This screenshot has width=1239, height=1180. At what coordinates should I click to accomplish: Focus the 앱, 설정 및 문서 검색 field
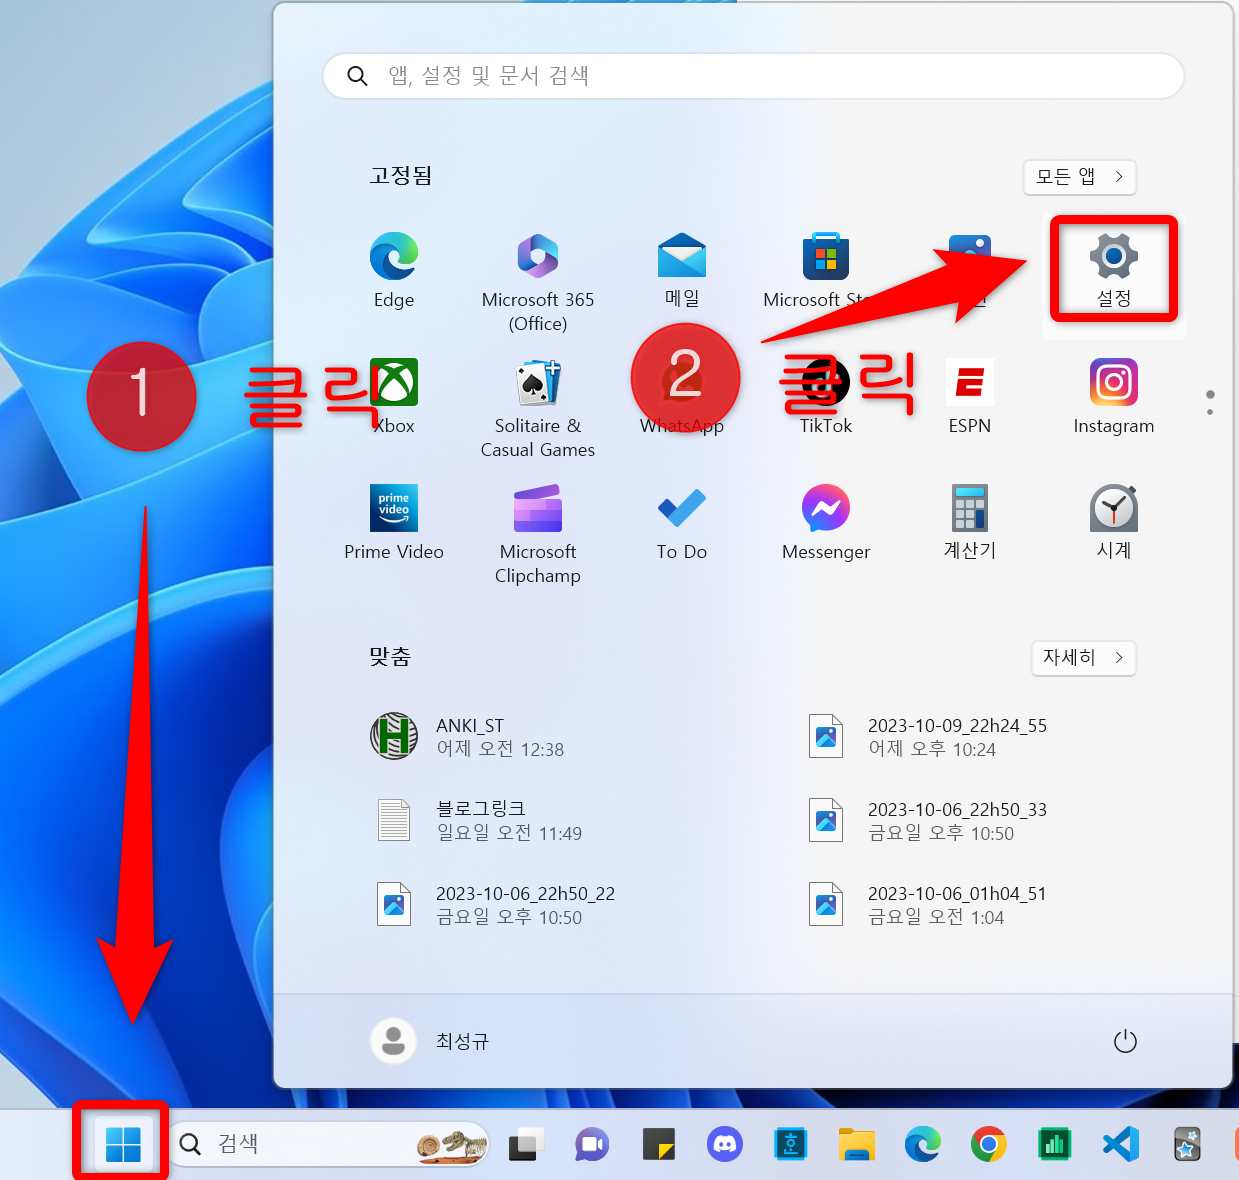(754, 76)
